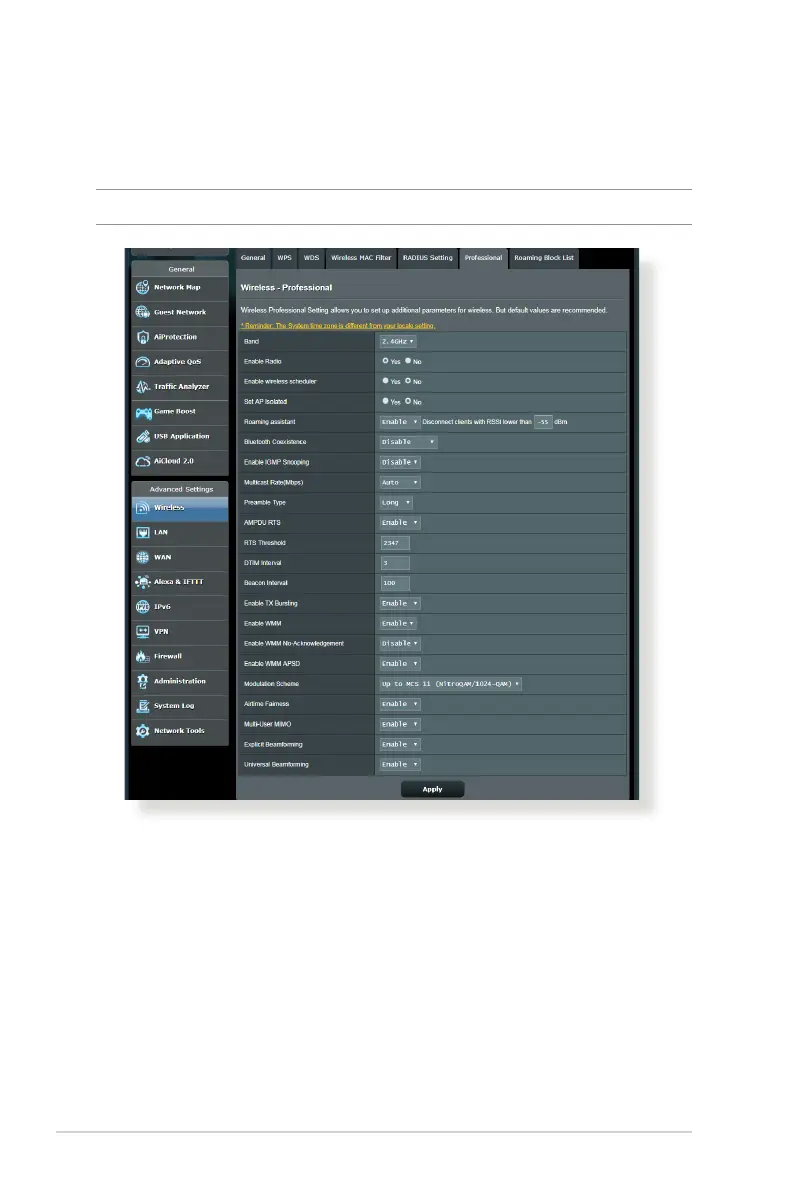Click the RTS Threshold input field
This screenshot has height=1196, width=794.
[395, 543]
